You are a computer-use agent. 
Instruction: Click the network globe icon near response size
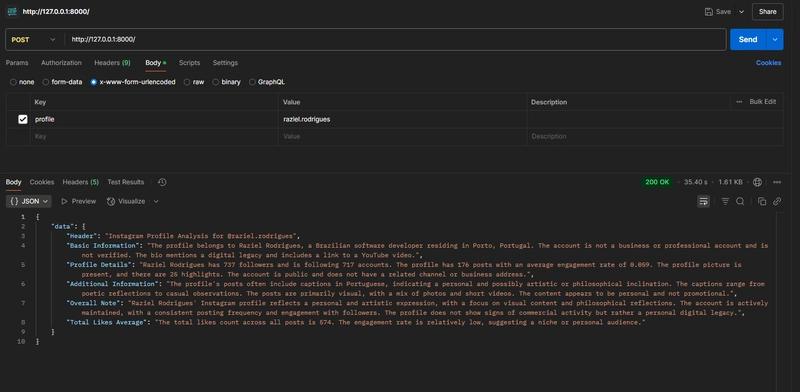758,182
